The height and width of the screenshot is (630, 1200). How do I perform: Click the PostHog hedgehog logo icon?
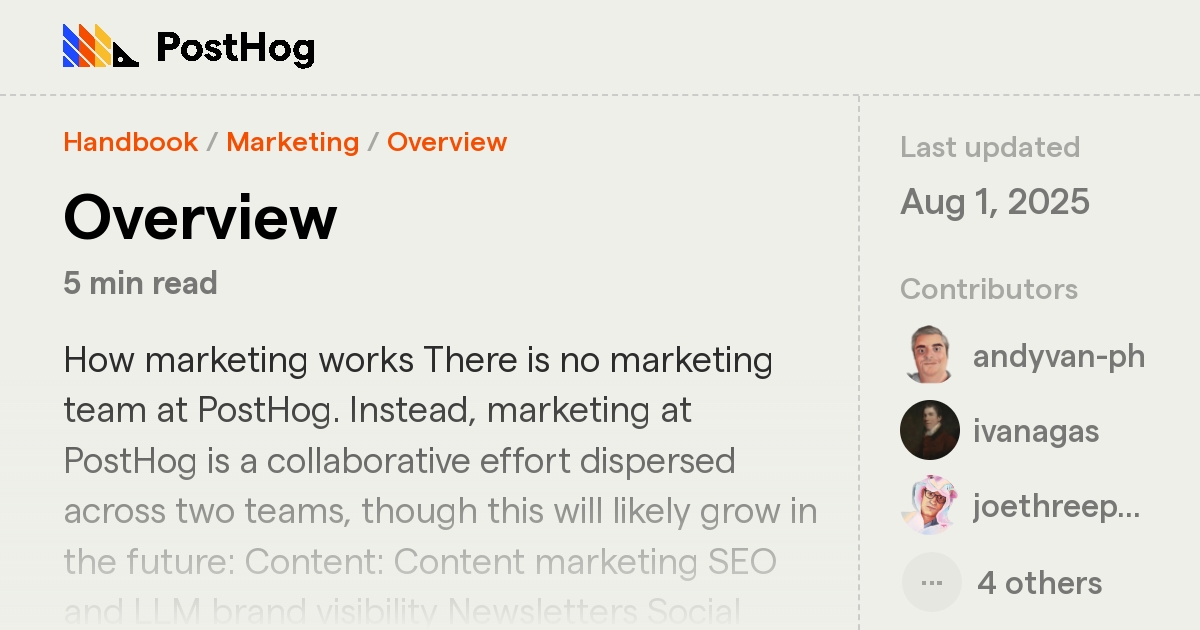[101, 46]
